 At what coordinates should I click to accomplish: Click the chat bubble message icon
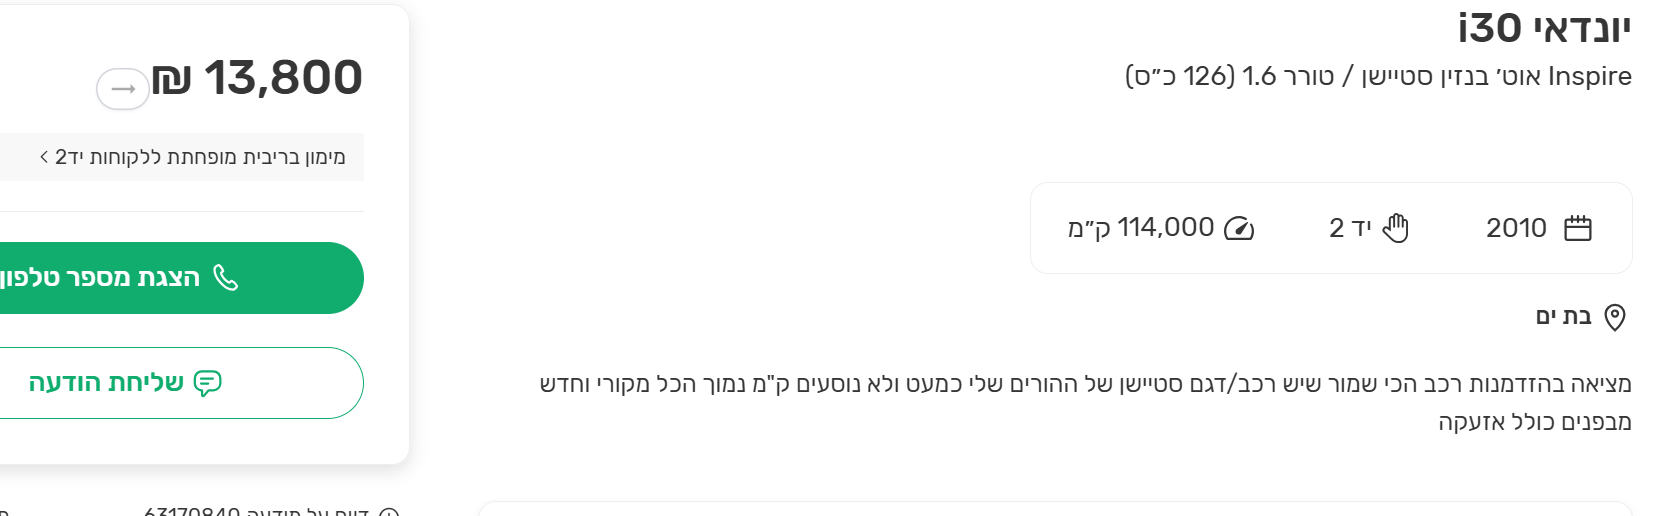click(208, 383)
